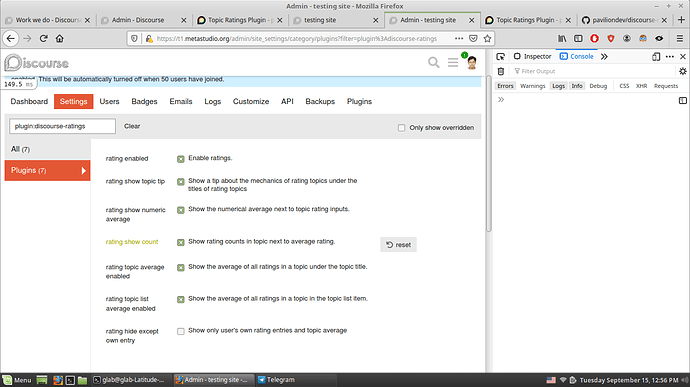Image resolution: width=690 pixels, height=387 pixels.
Task: Toggle rating show numeric average checkbox
Action: tap(180, 210)
